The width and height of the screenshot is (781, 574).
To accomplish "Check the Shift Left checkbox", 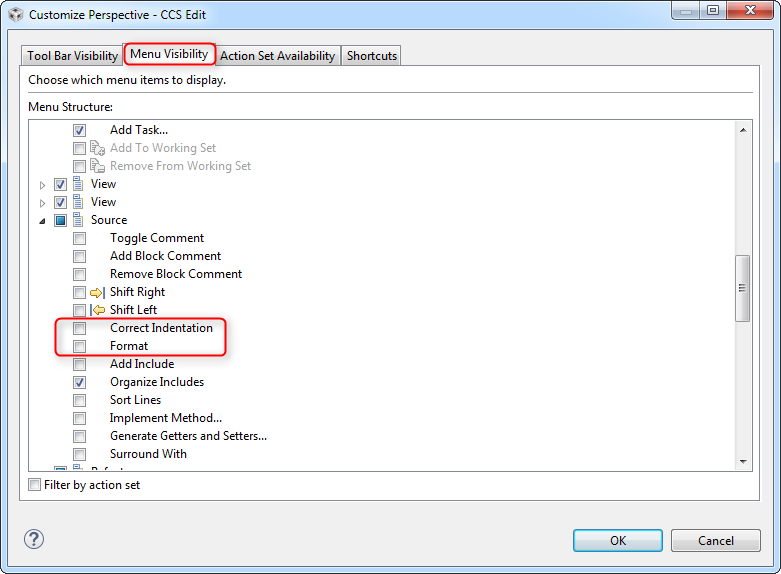I will (79, 310).
